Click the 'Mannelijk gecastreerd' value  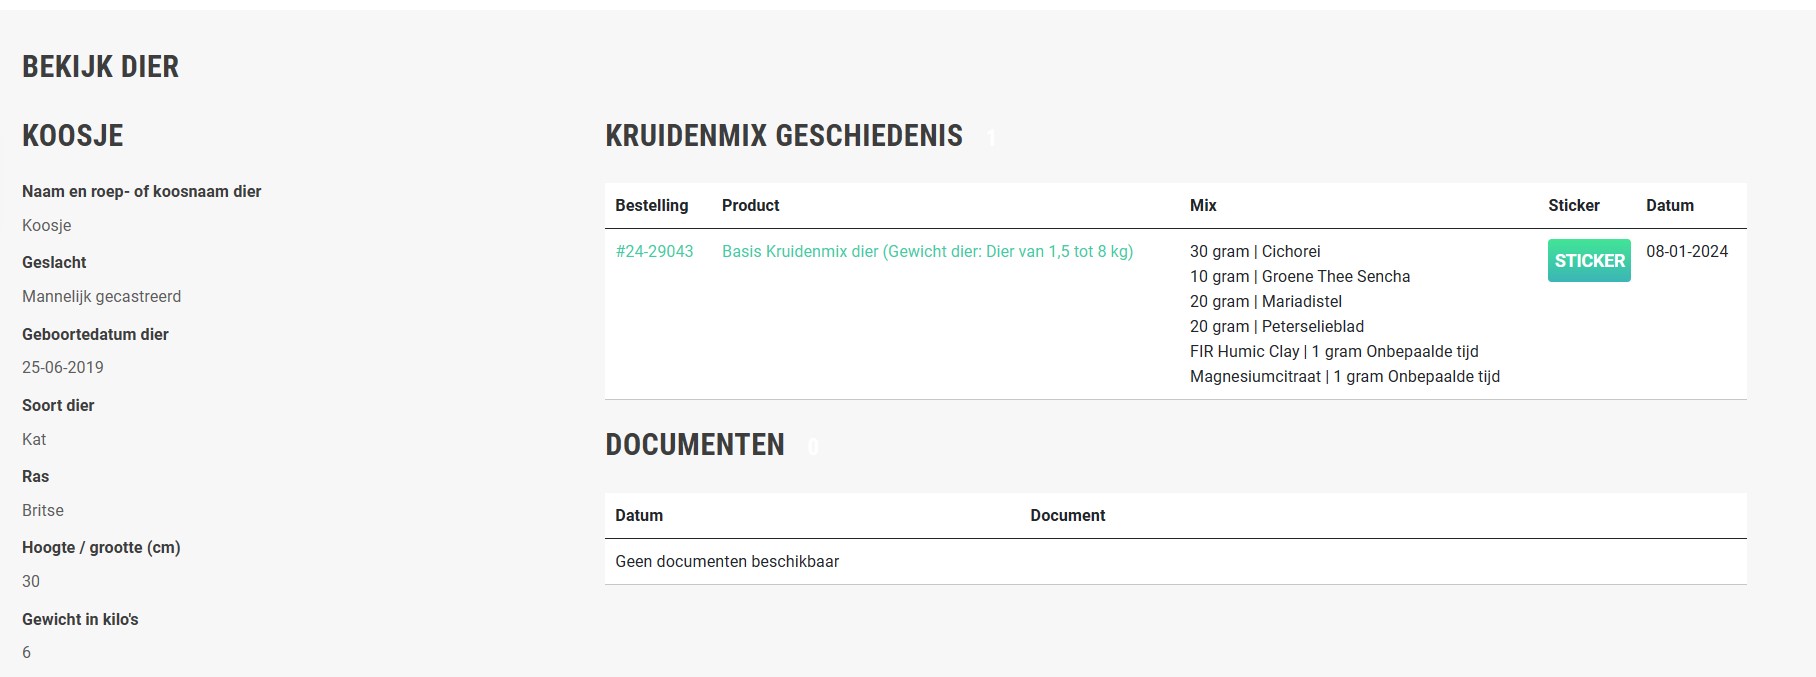coord(102,297)
